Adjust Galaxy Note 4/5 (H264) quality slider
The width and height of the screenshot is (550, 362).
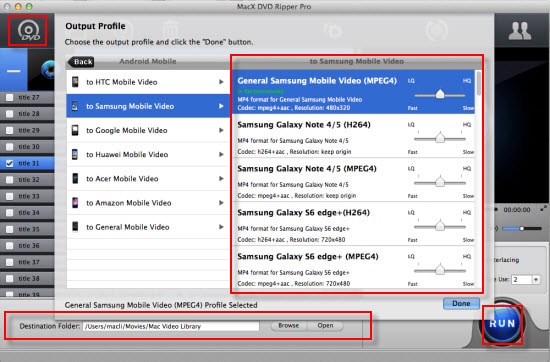tap(440, 138)
